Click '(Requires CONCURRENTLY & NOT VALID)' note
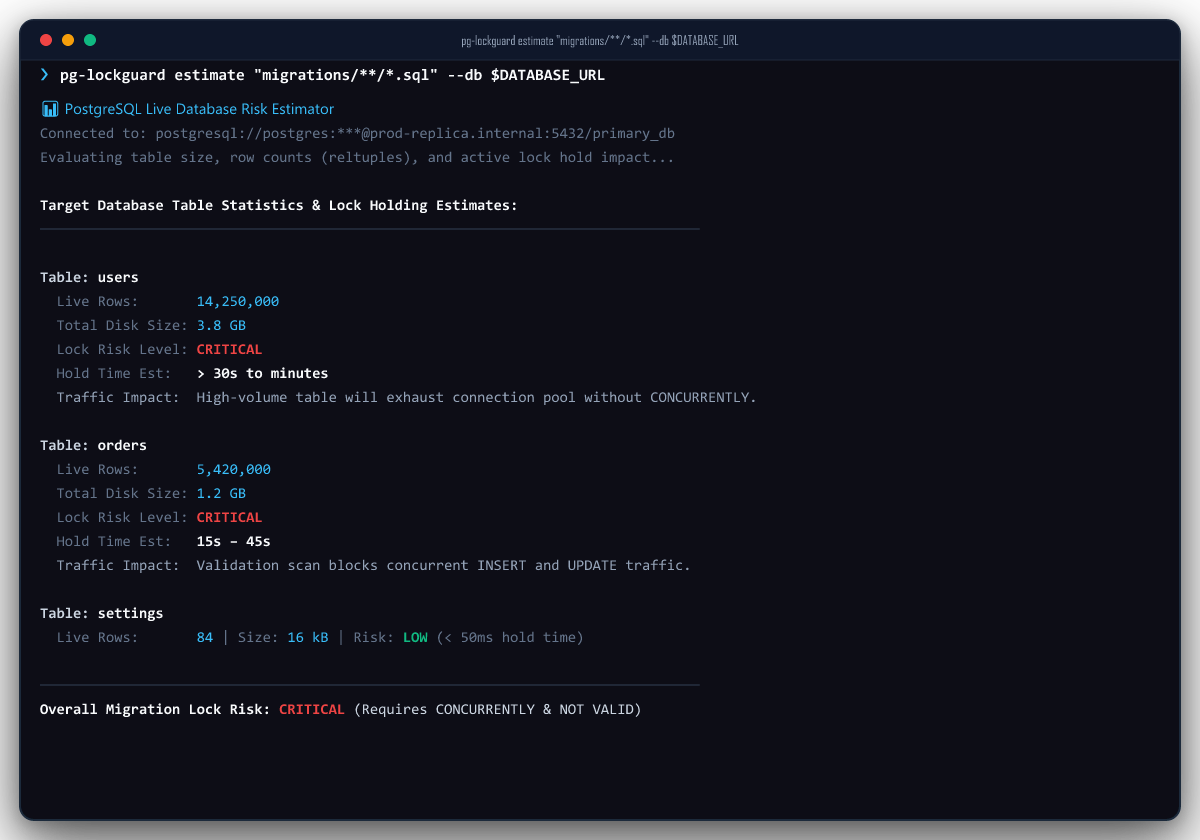 (497, 709)
